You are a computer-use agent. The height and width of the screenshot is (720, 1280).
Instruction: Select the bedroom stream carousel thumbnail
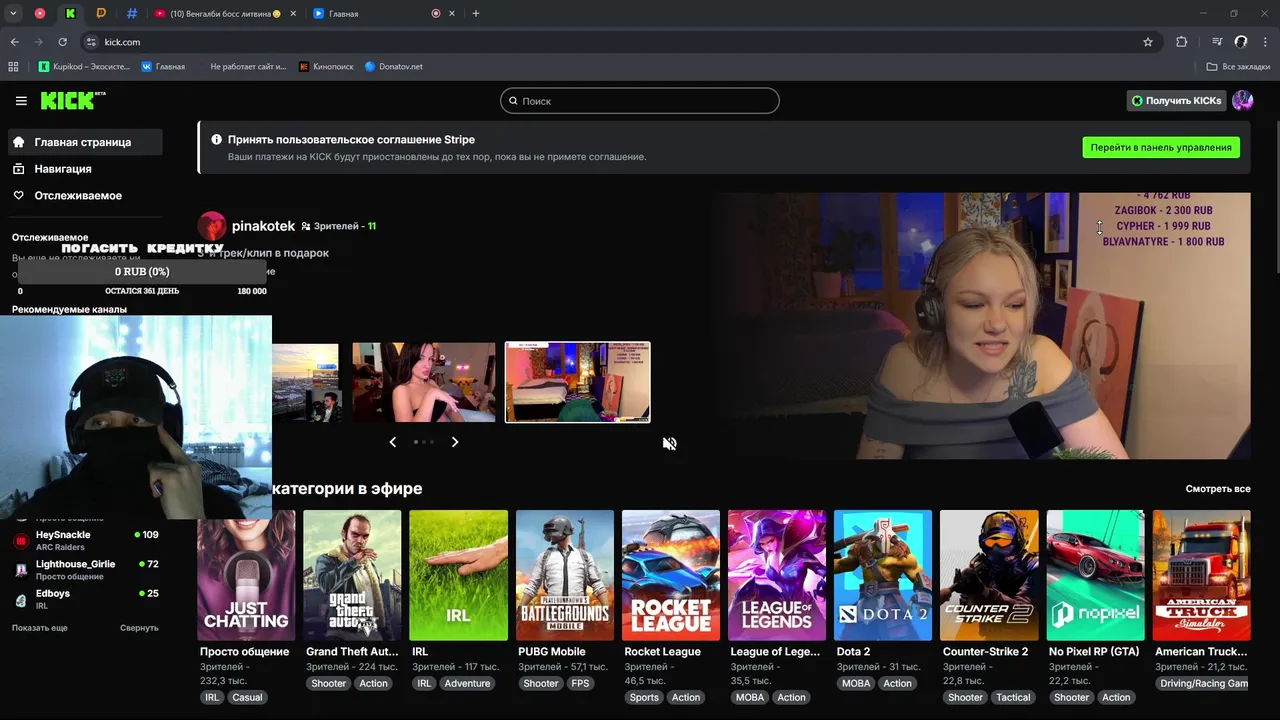[577, 382]
